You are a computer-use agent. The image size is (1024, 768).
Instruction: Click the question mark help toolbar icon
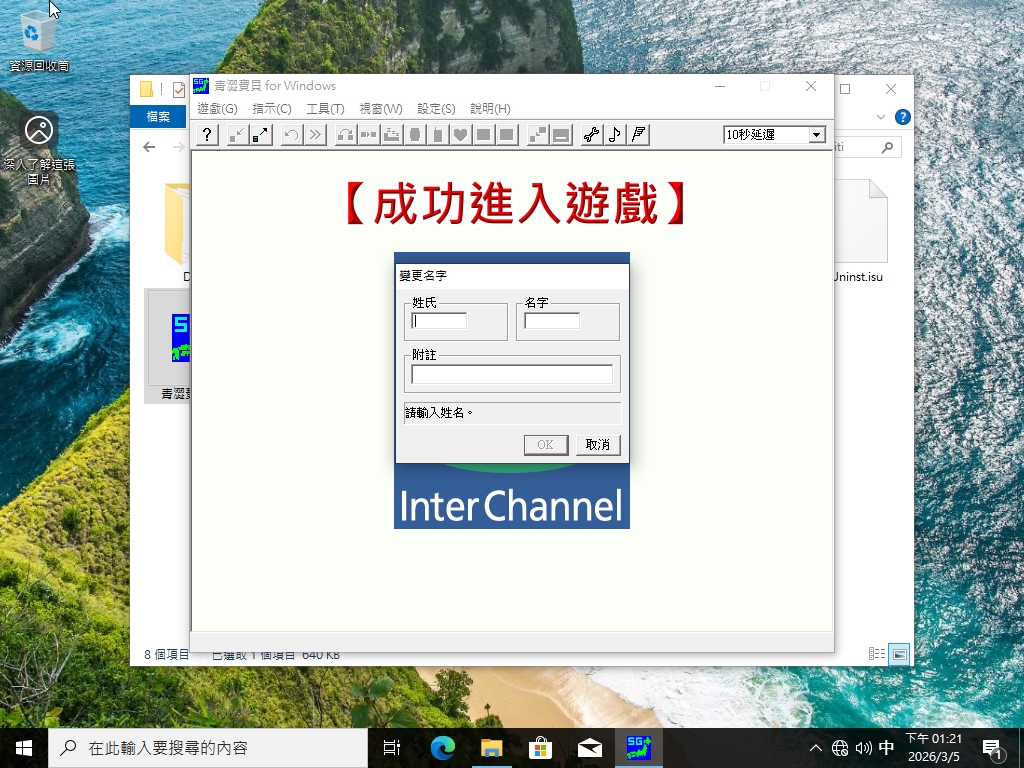207,135
